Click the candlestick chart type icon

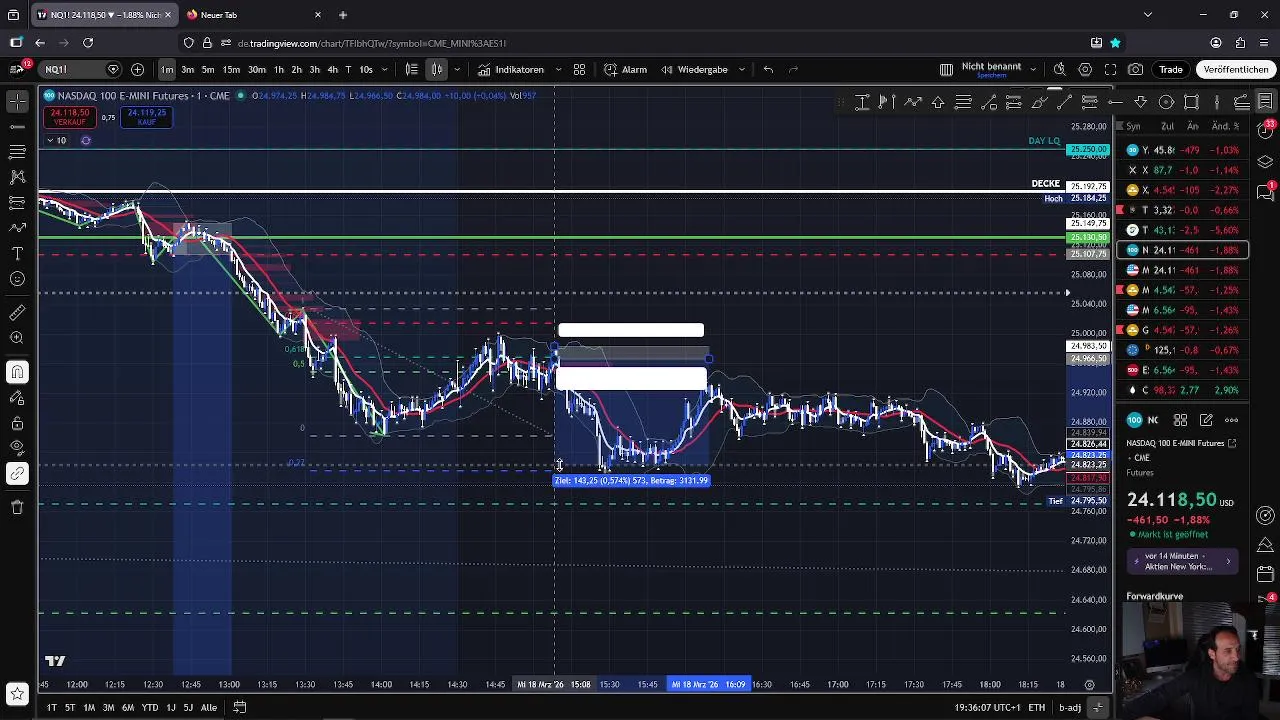[437, 69]
